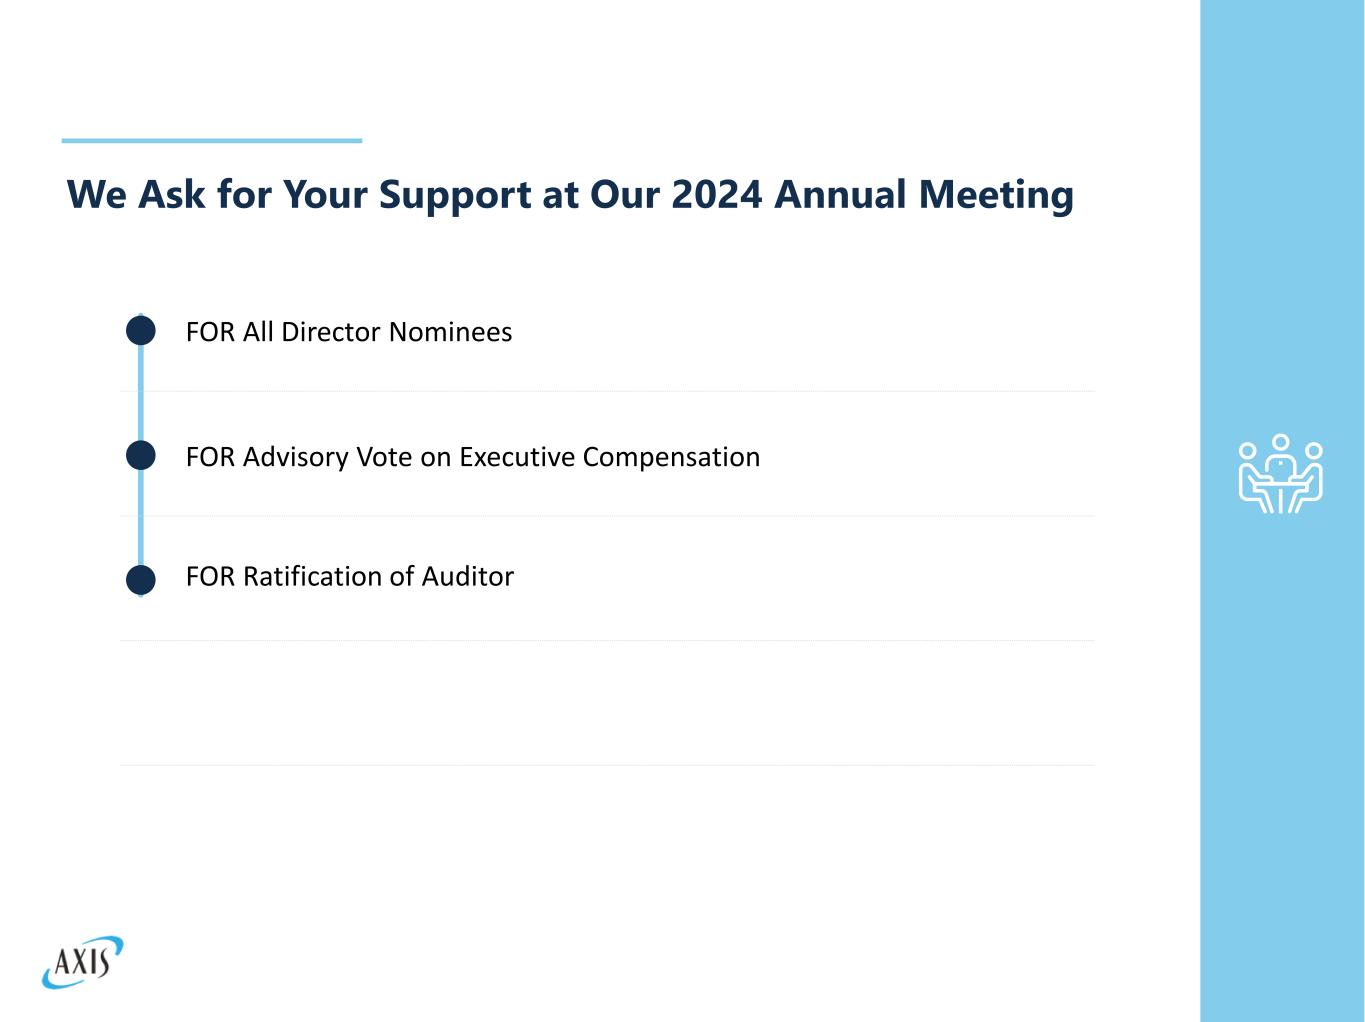Click "FOR Ratification of Auditor" text

tap(349, 577)
